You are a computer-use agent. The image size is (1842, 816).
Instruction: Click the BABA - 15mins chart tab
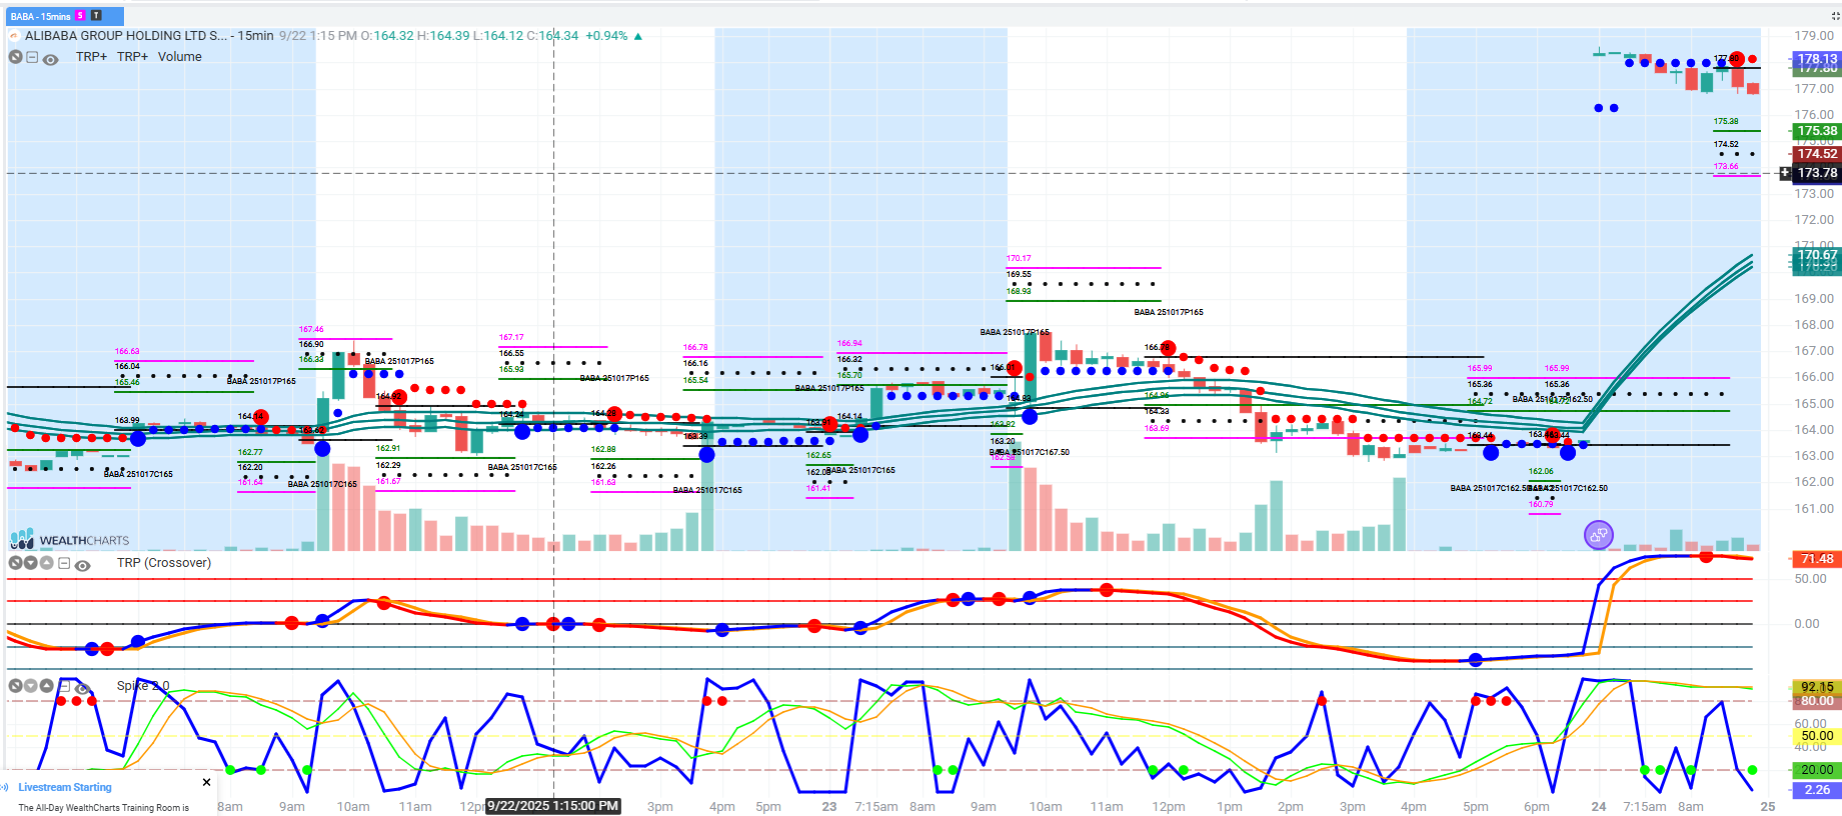point(40,16)
